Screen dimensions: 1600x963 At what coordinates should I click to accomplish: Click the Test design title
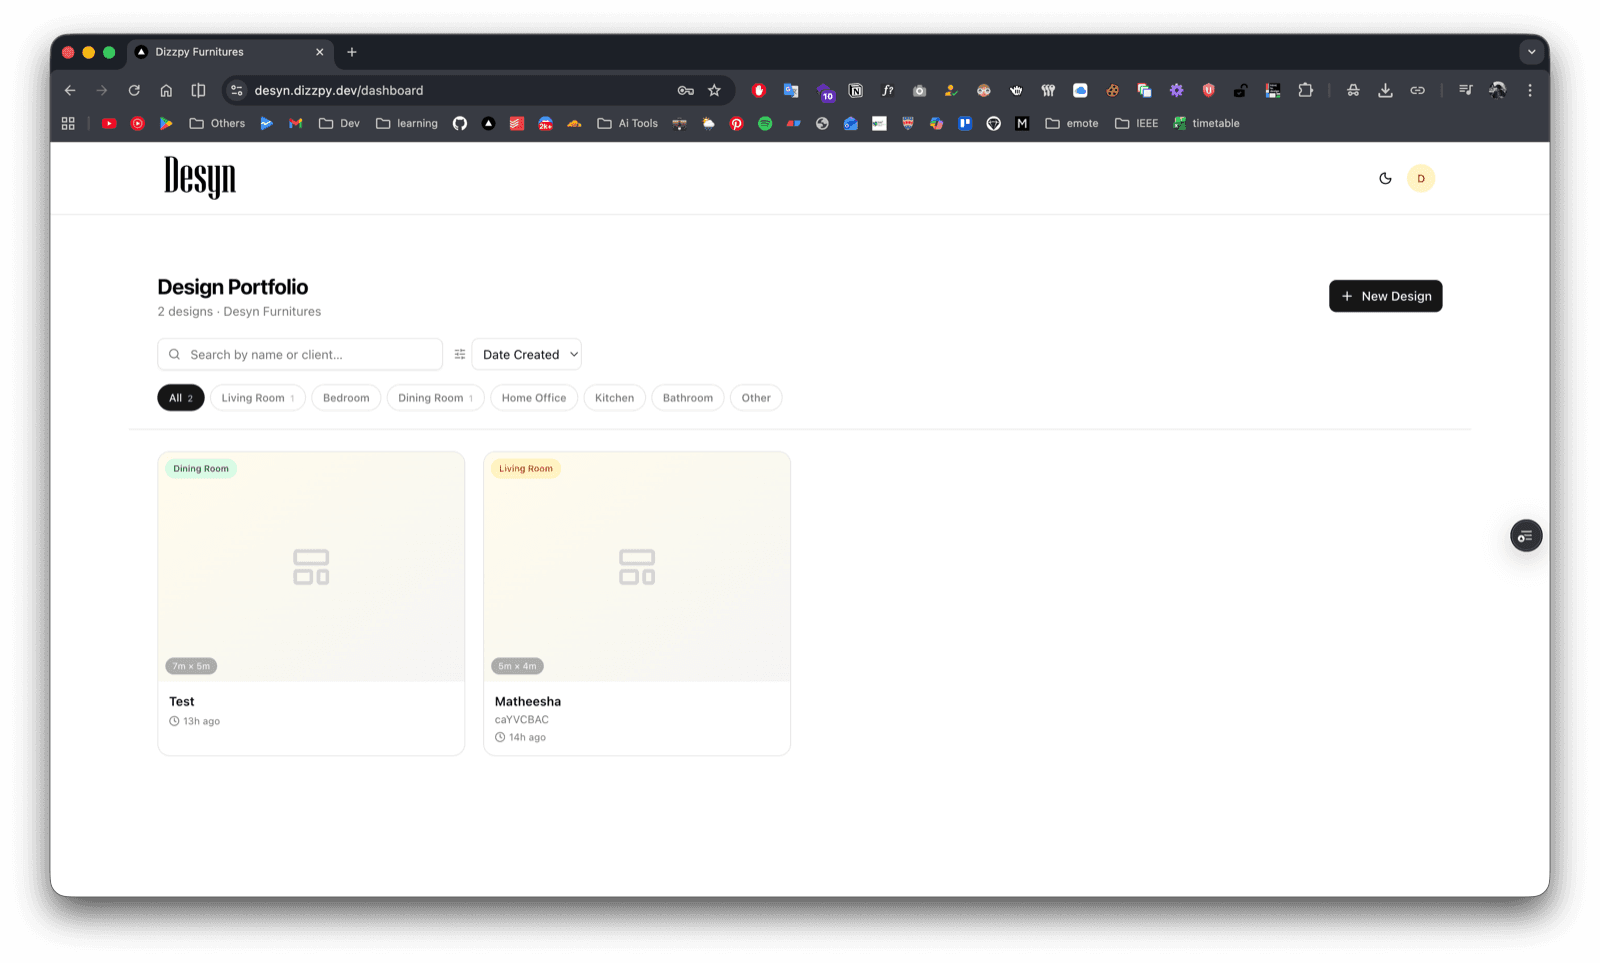pyautogui.click(x=182, y=701)
